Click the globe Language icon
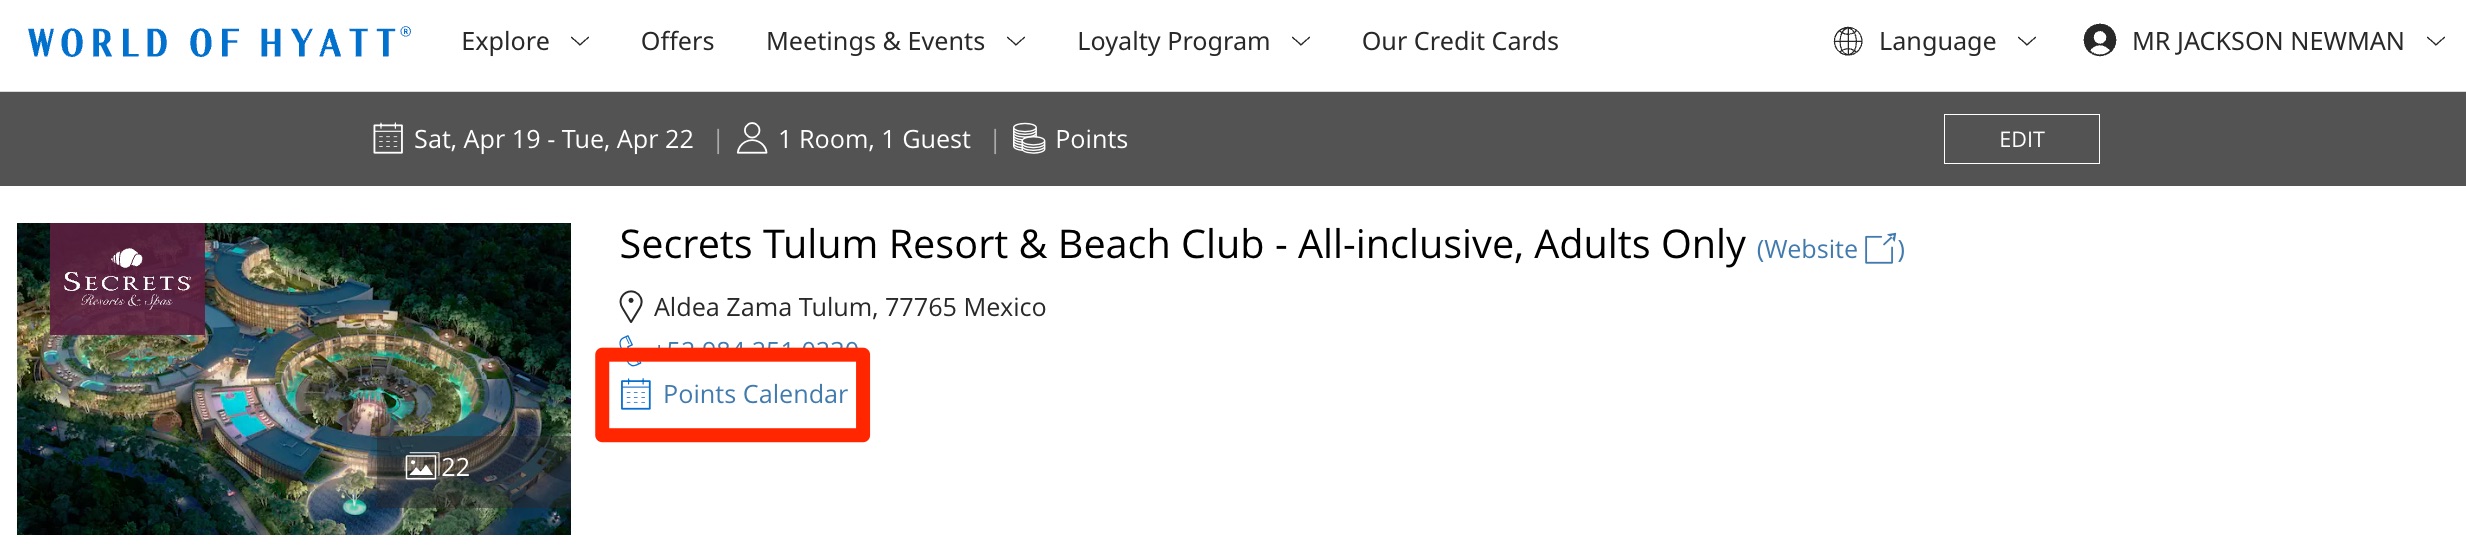The image size is (2466, 556). [x=1847, y=42]
